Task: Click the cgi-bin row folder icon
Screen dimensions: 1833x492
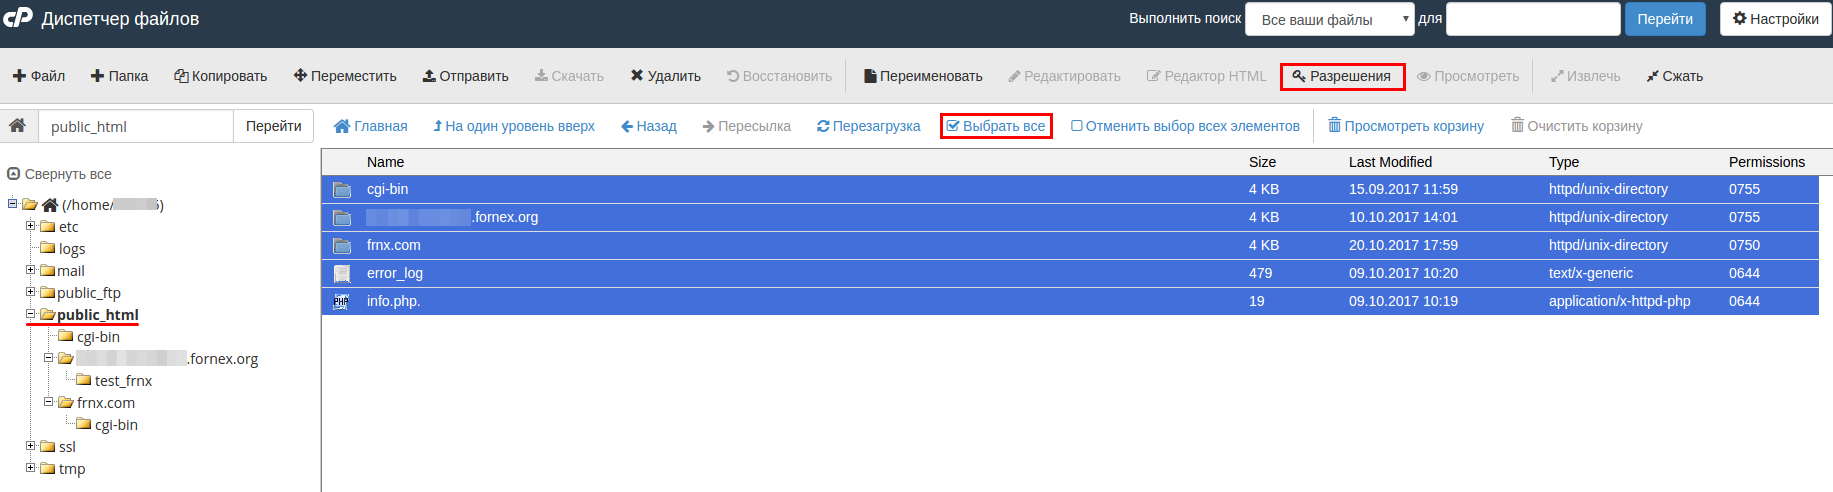Action: coord(342,189)
